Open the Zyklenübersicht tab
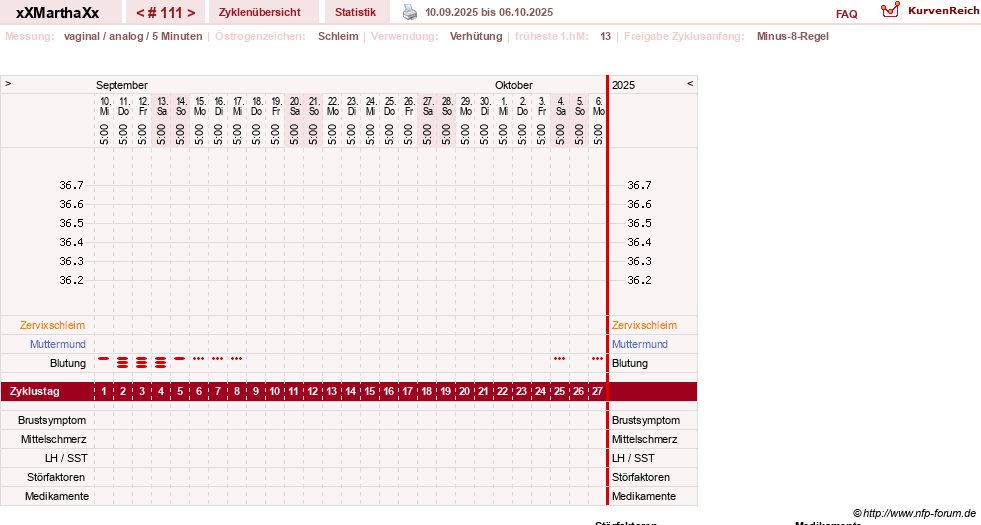 coord(260,12)
